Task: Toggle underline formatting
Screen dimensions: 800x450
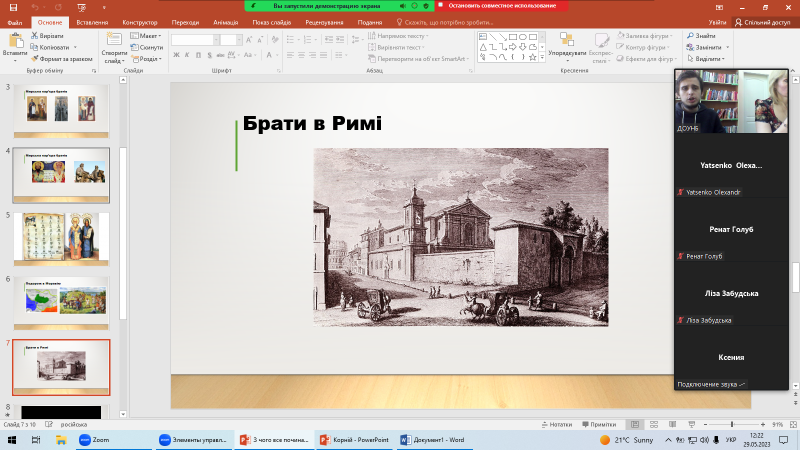Action: pos(198,55)
